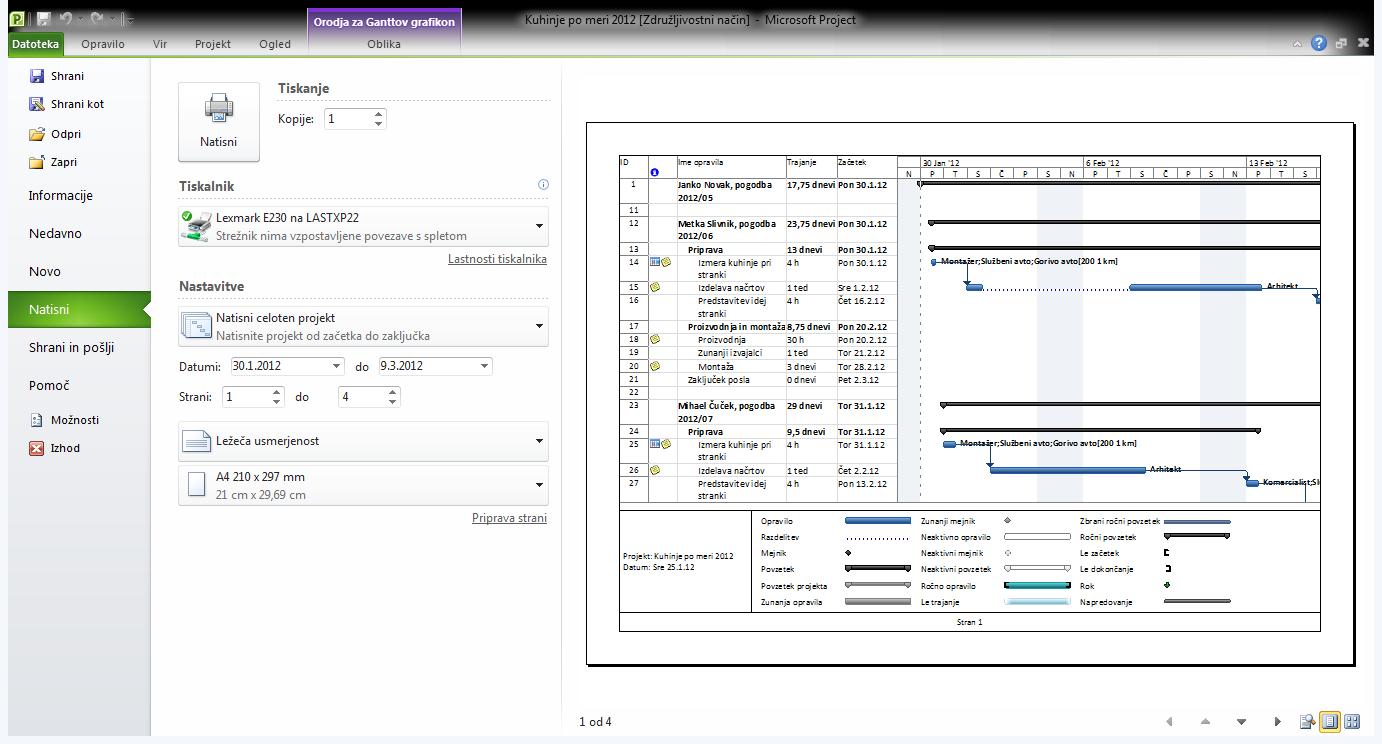Click the large Natisni print button
Screen dimensions: 1382x744
coord(218,121)
